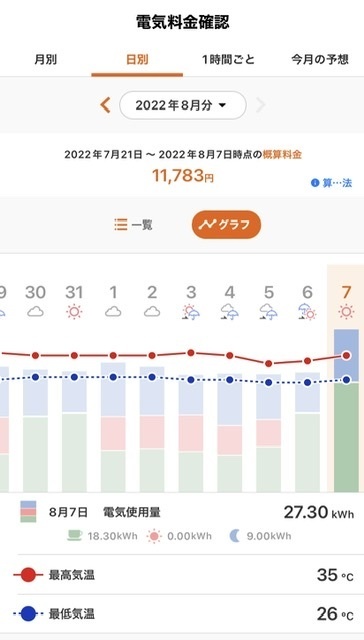Open the 1時間ごと tab
This screenshot has height=640, width=364.
228,60
